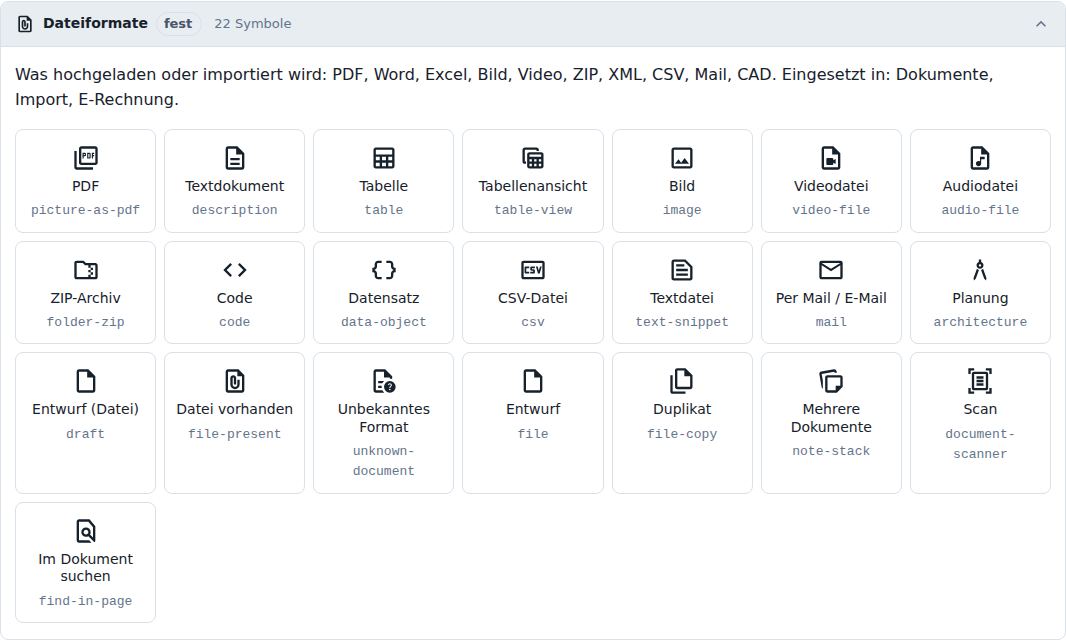Screen dimensions: 1066x640
Task: Click the 'fest' badge in header
Action: tap(178, 23)
